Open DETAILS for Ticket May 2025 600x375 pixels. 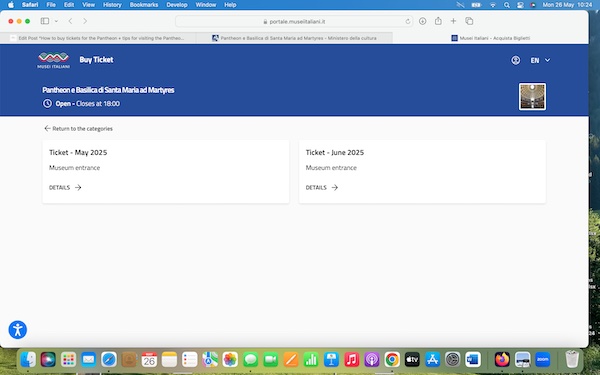tap(65, 188)
